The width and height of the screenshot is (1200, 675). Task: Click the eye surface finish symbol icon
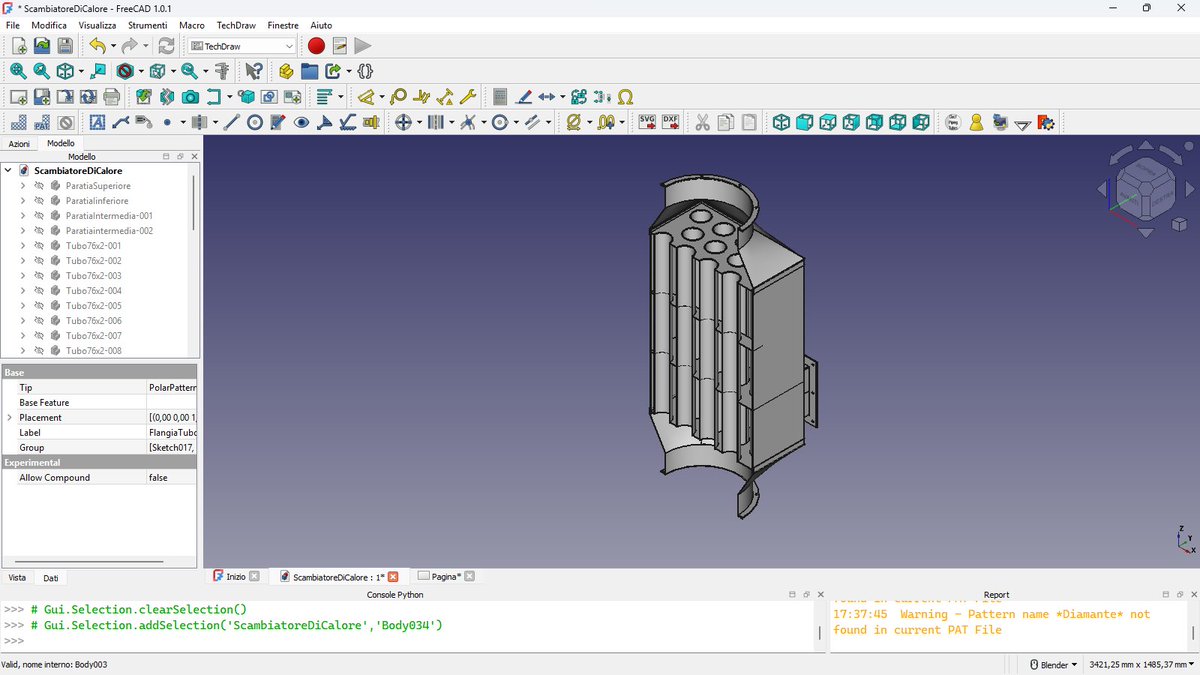(301, 122)
